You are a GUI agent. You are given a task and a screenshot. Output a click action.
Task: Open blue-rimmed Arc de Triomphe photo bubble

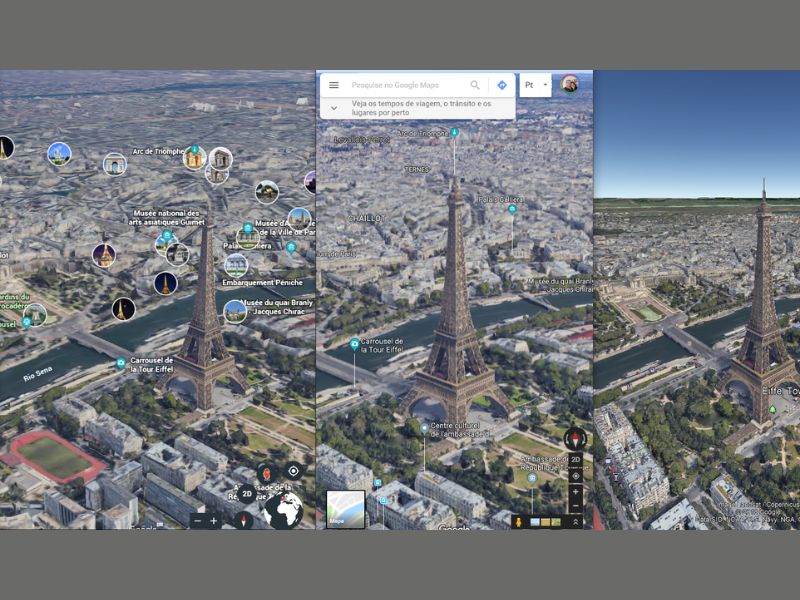(x=115, y=164)
